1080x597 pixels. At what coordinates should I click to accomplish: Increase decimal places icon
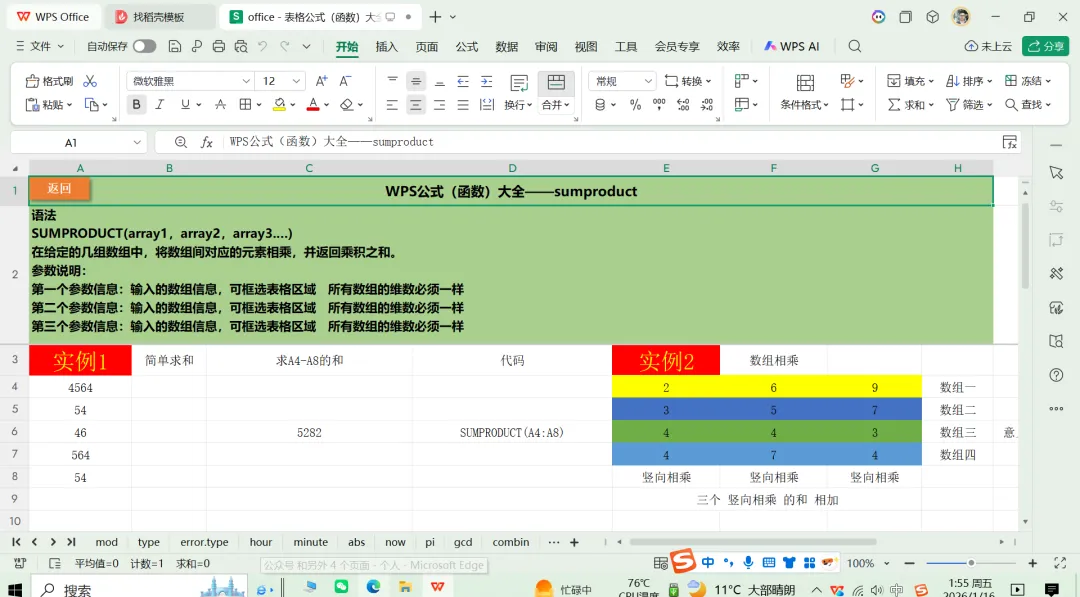point(683,105)
